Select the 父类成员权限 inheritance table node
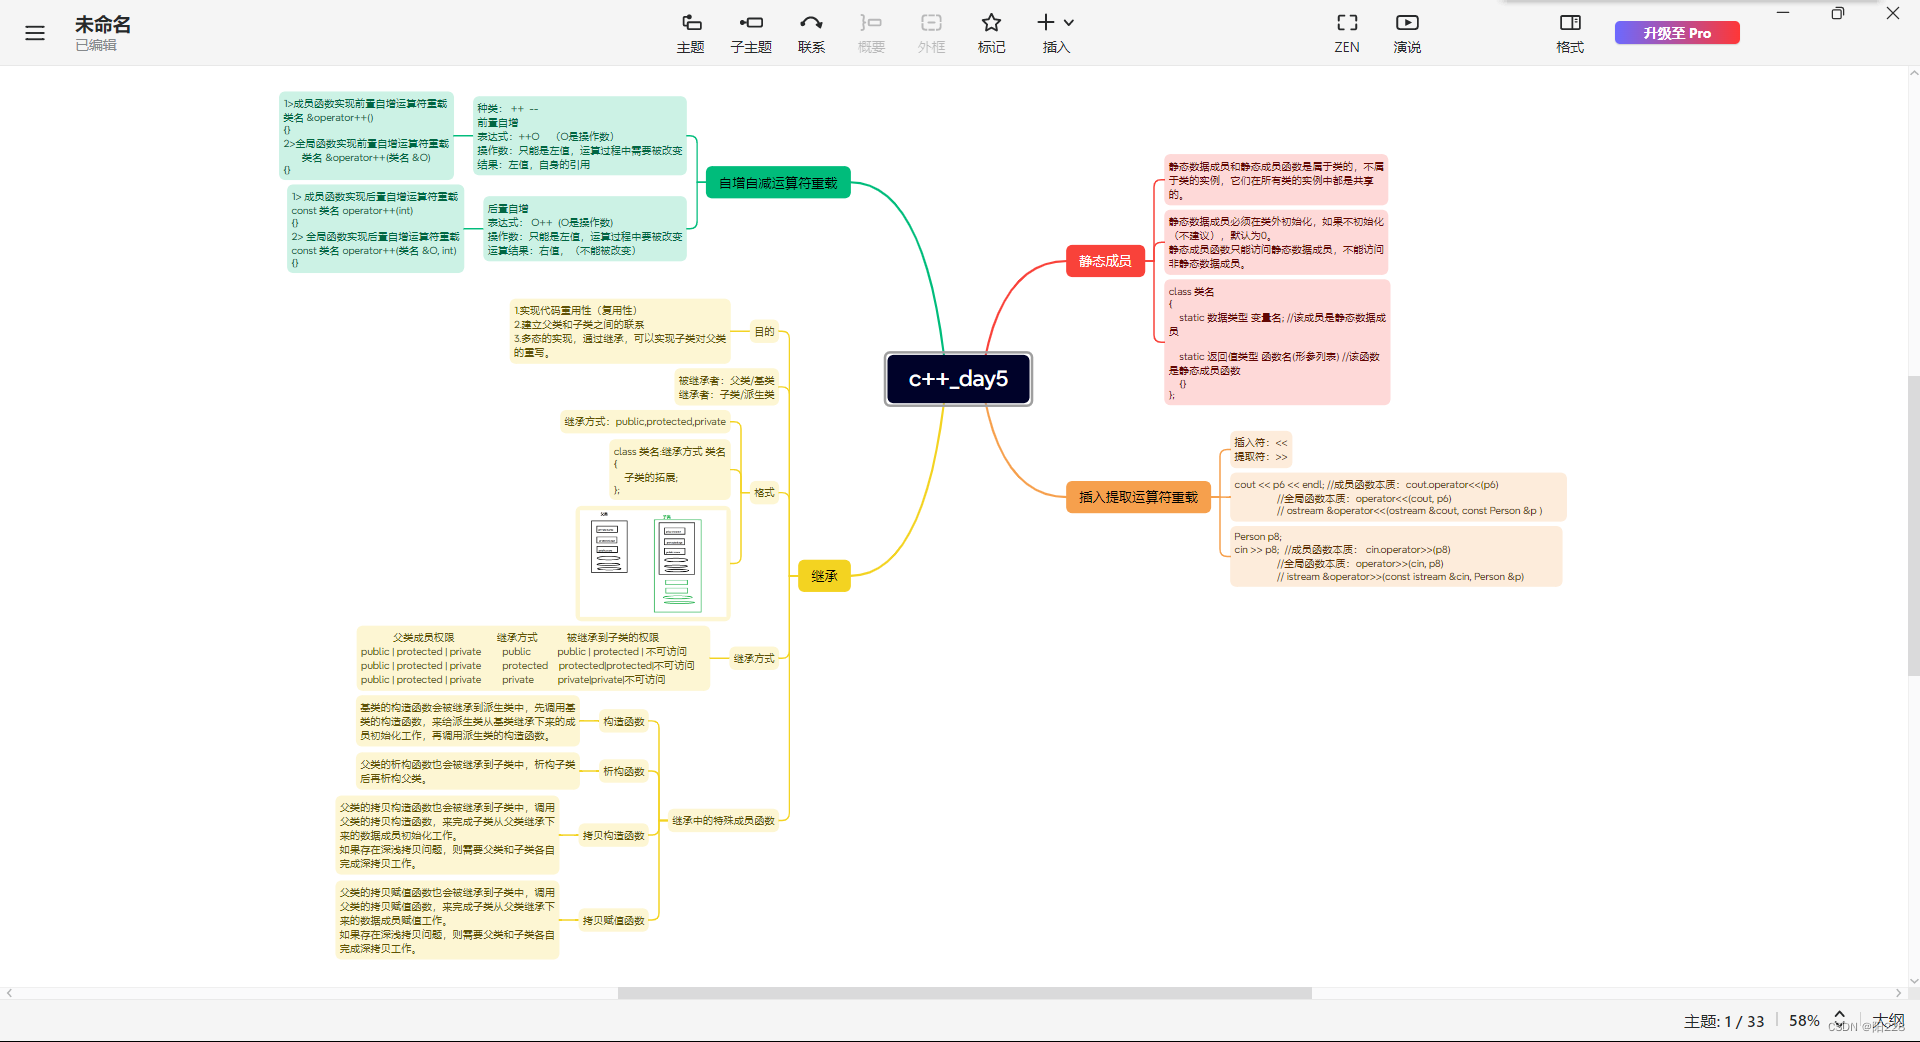Screen dimensions: 1920x1042 coord(533,659)
